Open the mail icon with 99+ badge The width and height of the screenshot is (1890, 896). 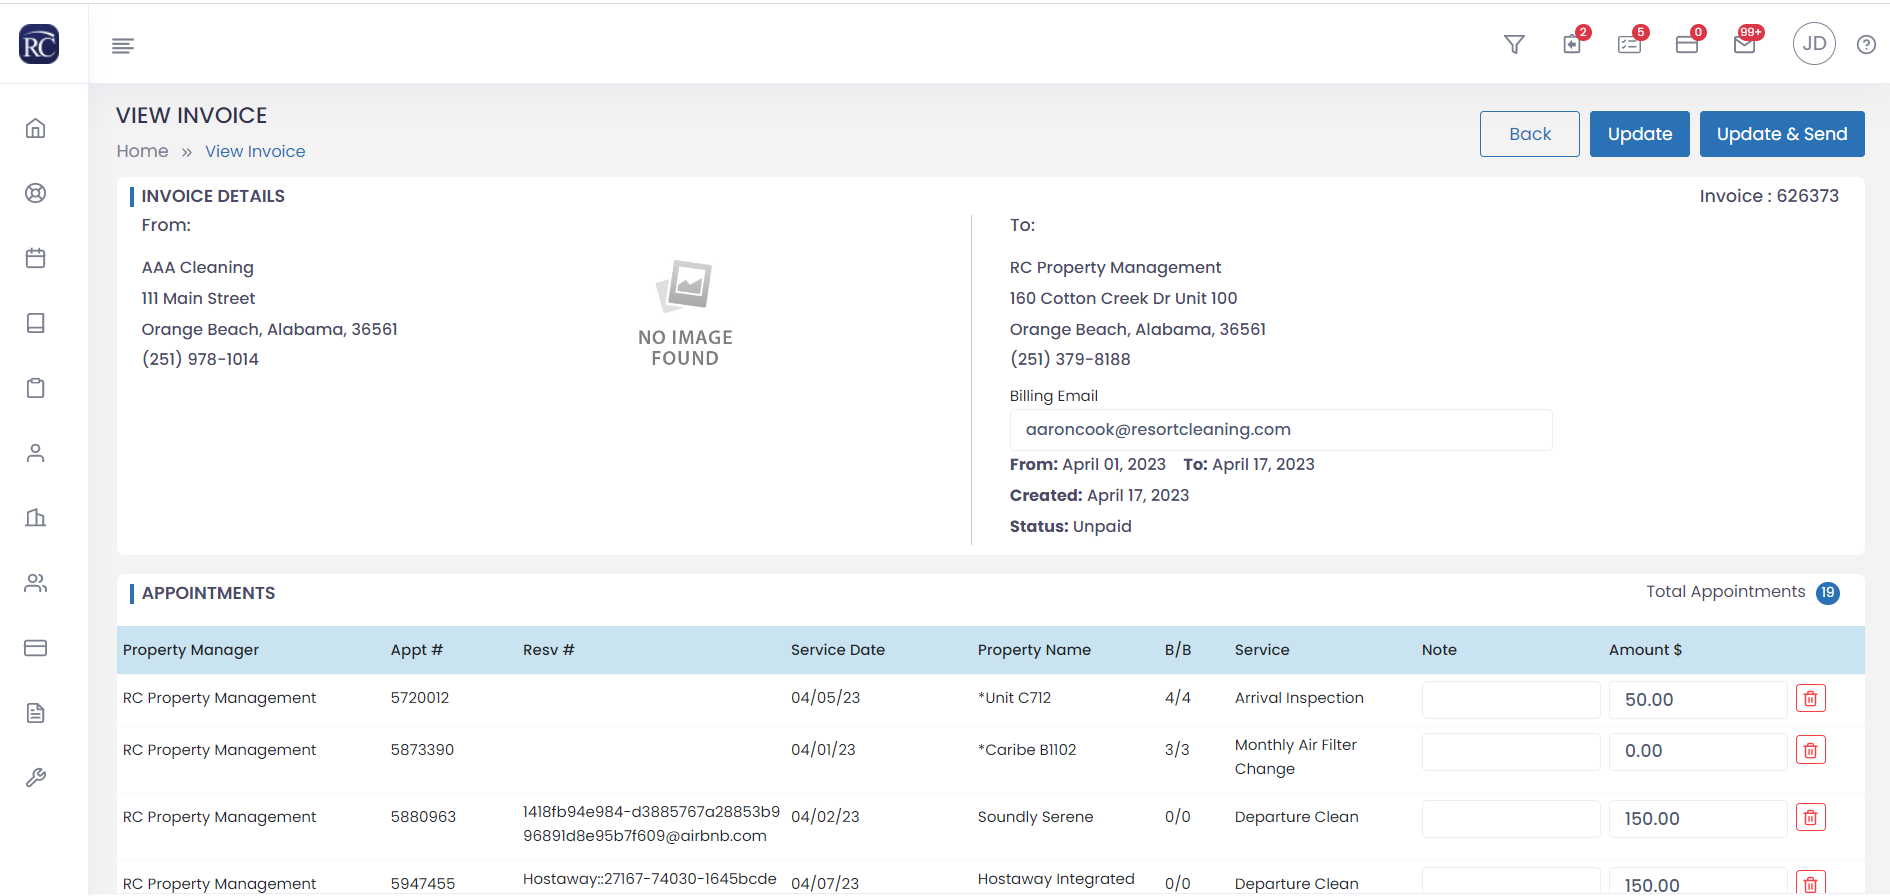point(1746,43)
